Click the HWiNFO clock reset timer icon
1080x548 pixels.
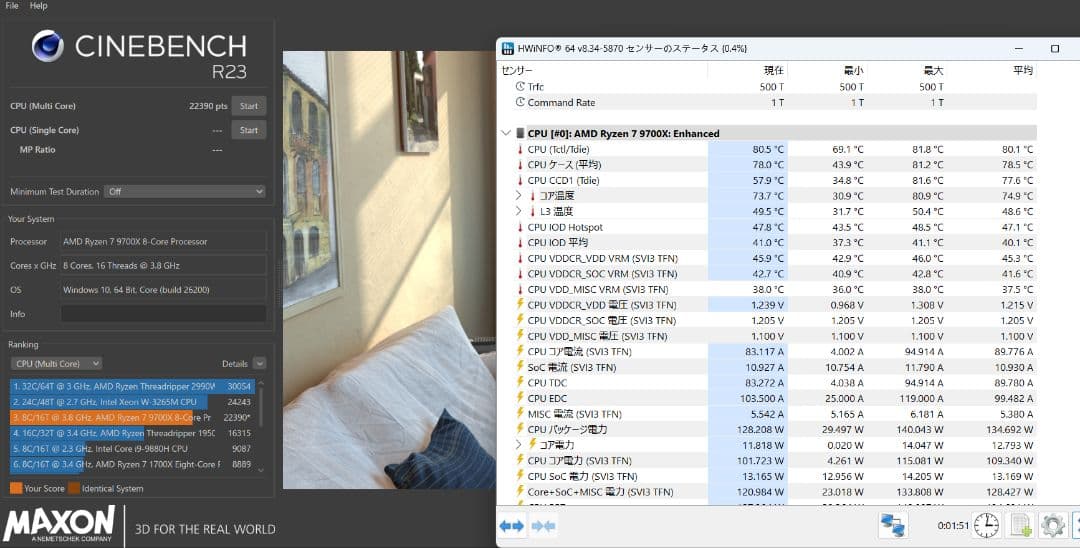click(986, 526)
